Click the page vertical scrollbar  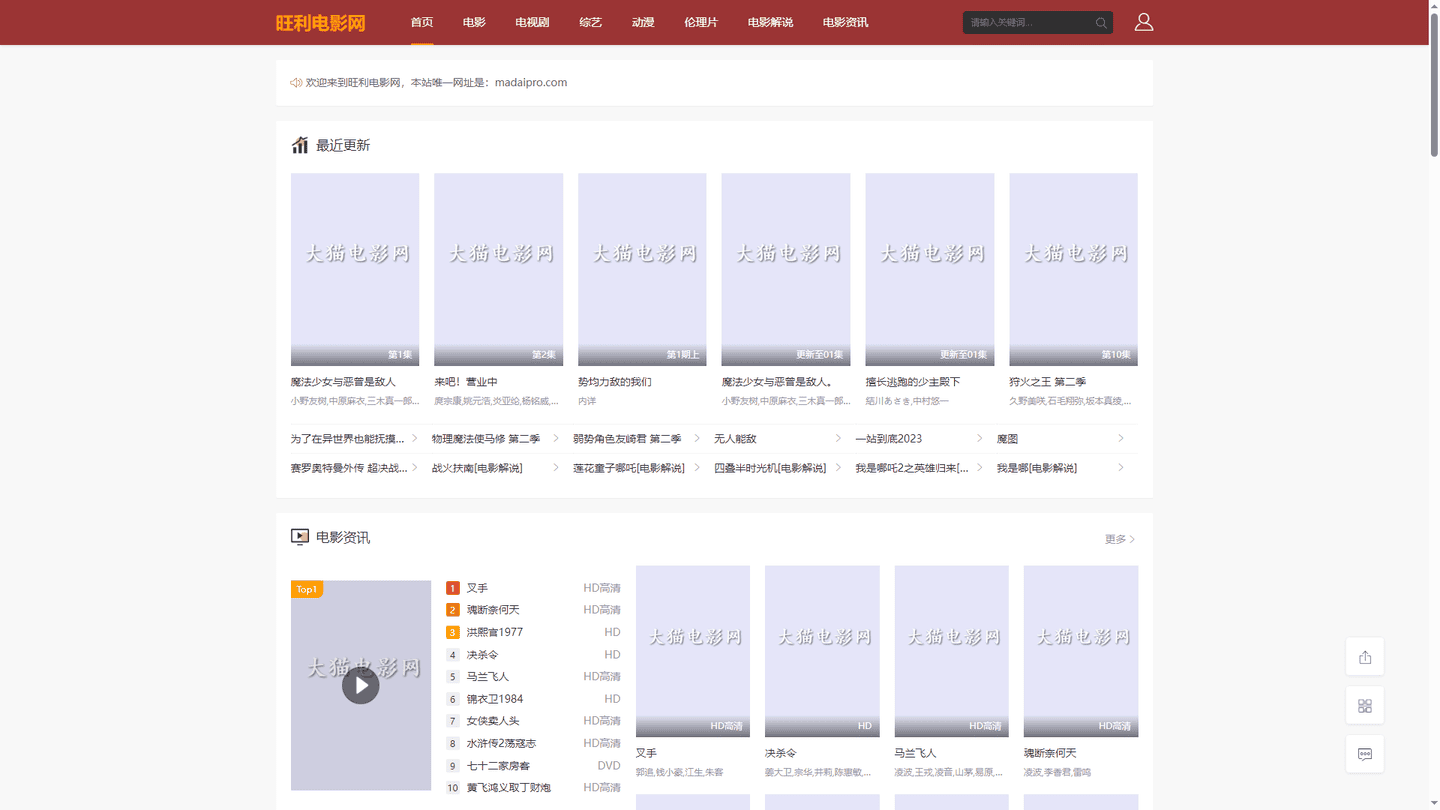pos(1434,85)
